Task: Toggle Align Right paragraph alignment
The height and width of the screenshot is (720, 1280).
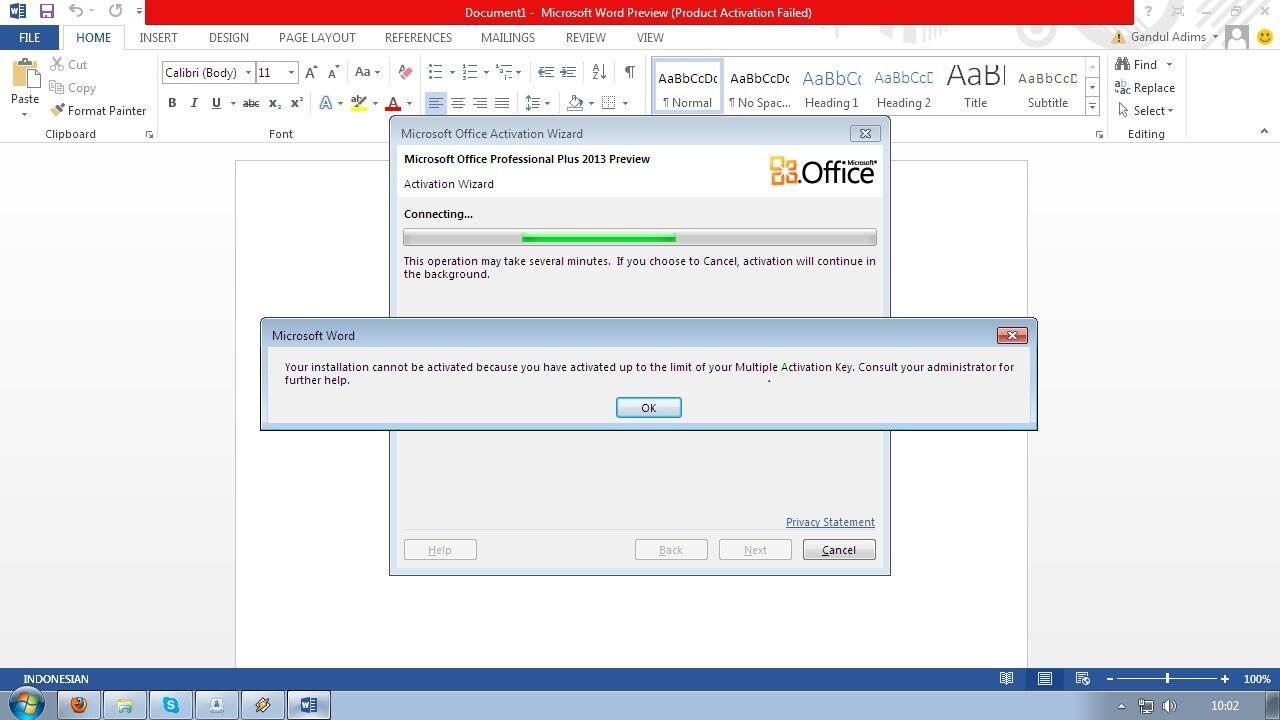Action: point(480,103)
